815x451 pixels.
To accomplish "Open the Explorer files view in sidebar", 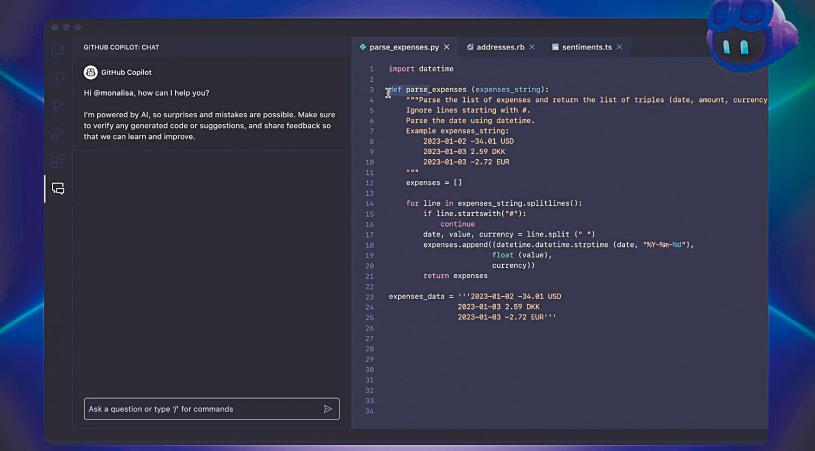I will [58, 50].
